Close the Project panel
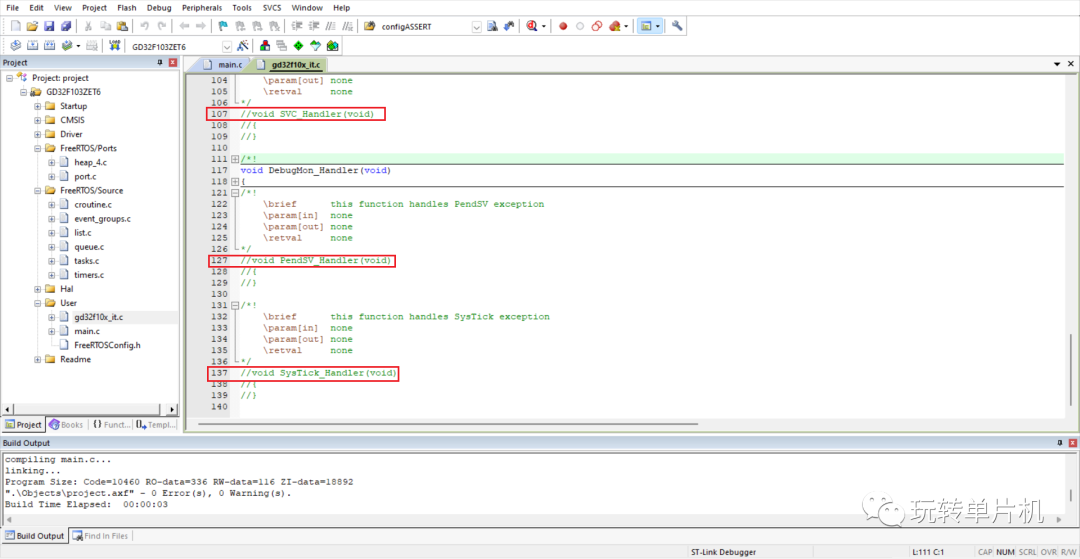The width and height of the screenshot is (1080, 559). 172,63
